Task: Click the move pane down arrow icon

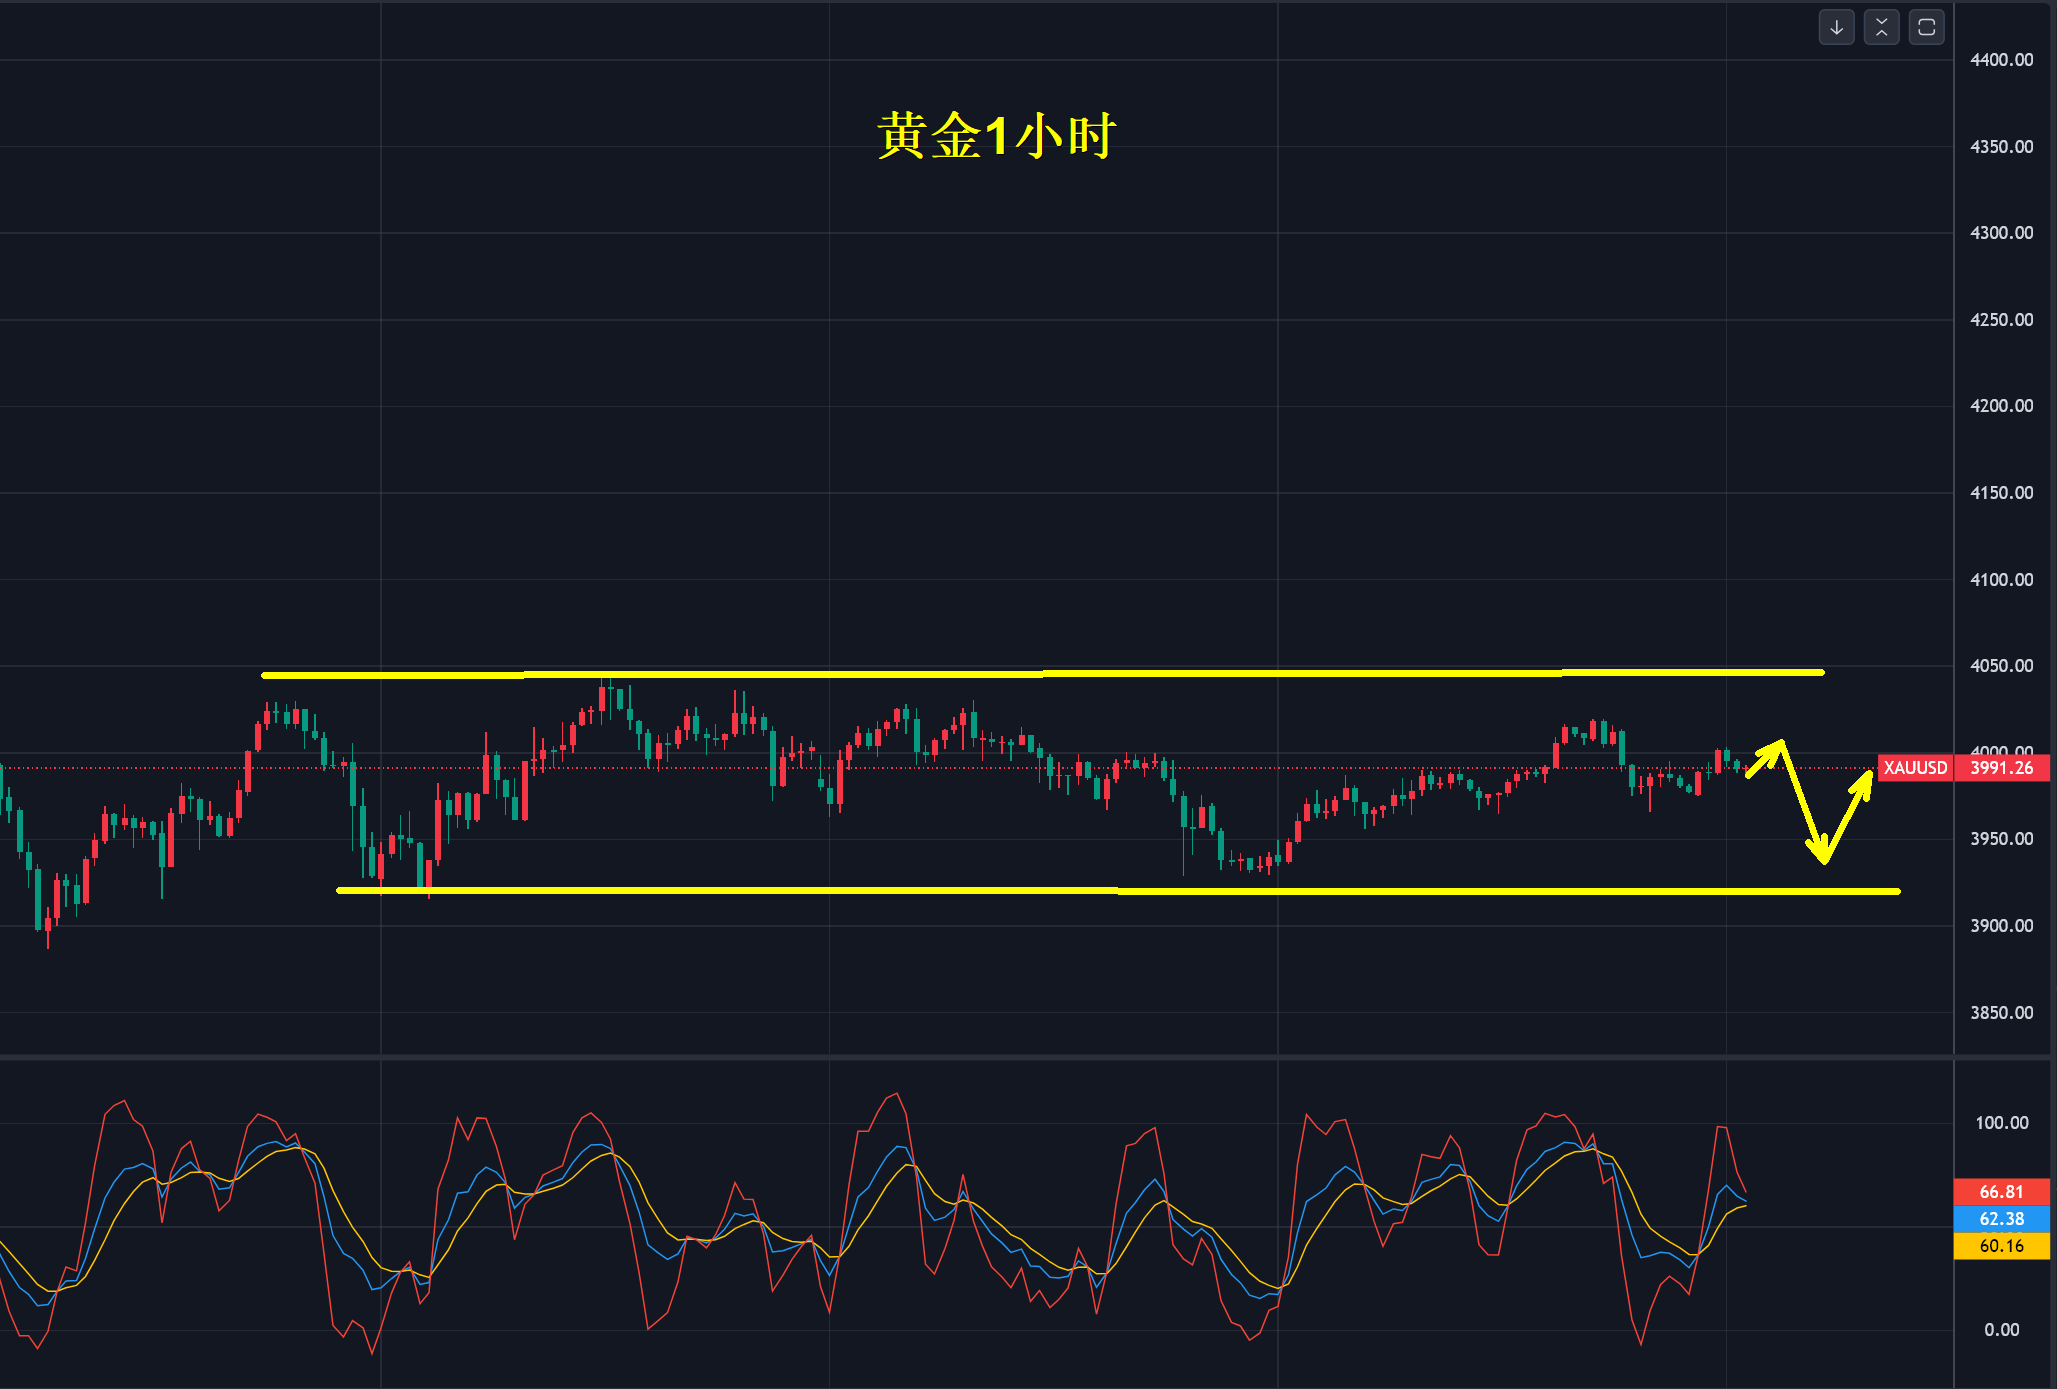Action: tap(1836, 28)
